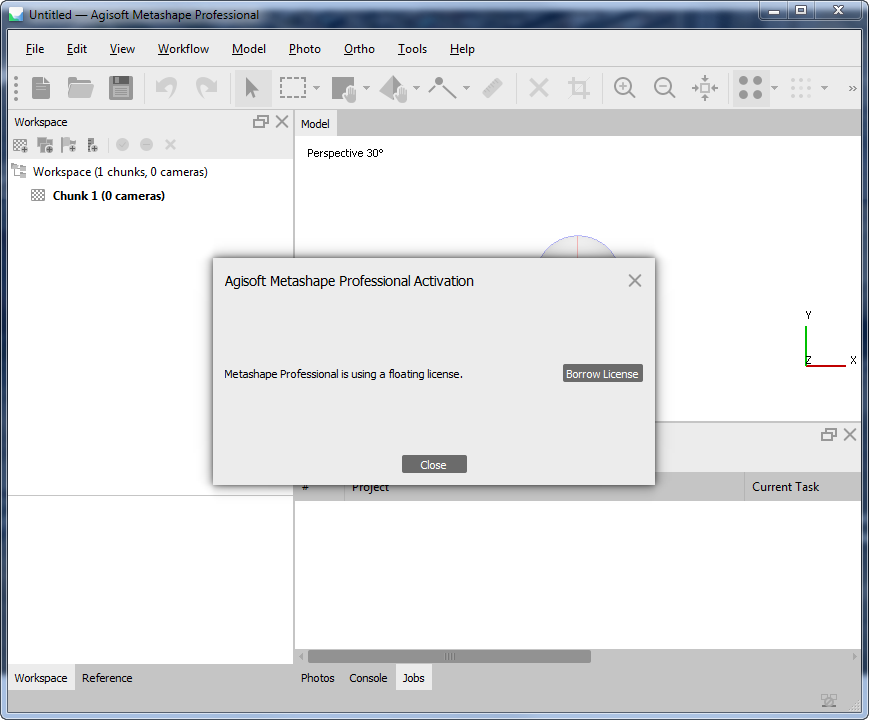The width and height of the screenshot is (869, 720).
Task: Click the Add Scale Bar icon
Action: 93,145
